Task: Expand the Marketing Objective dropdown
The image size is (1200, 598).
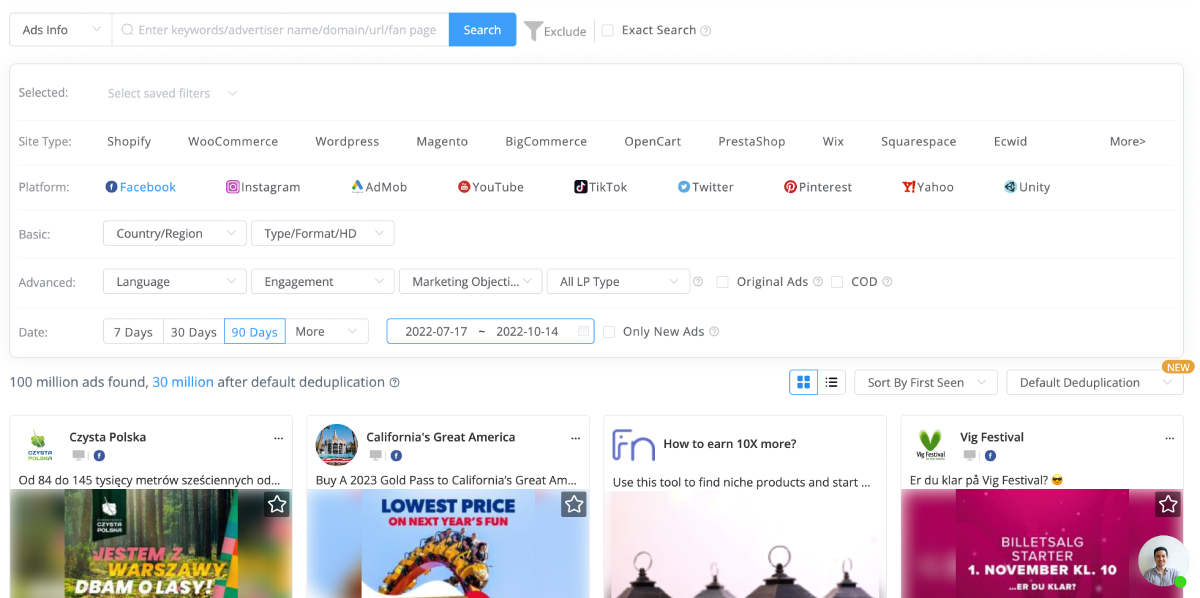Action: [x=470, y=281]
